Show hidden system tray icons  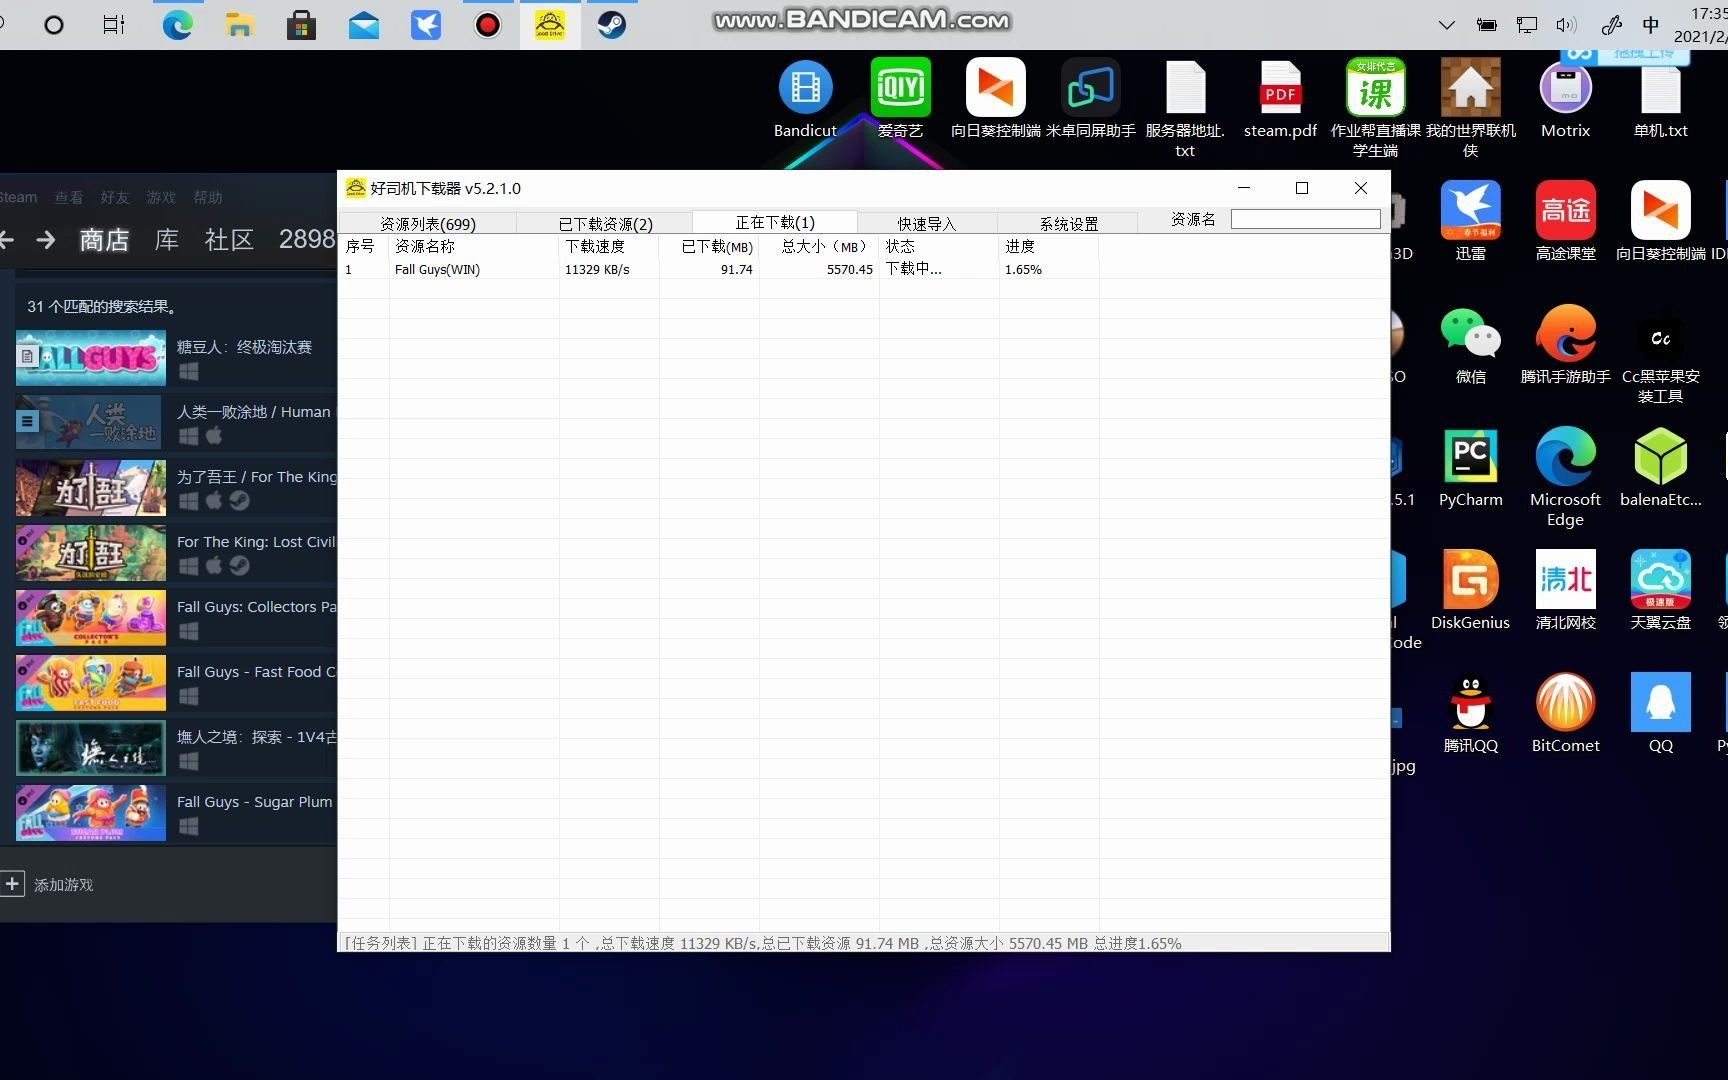click(1446, 25)
